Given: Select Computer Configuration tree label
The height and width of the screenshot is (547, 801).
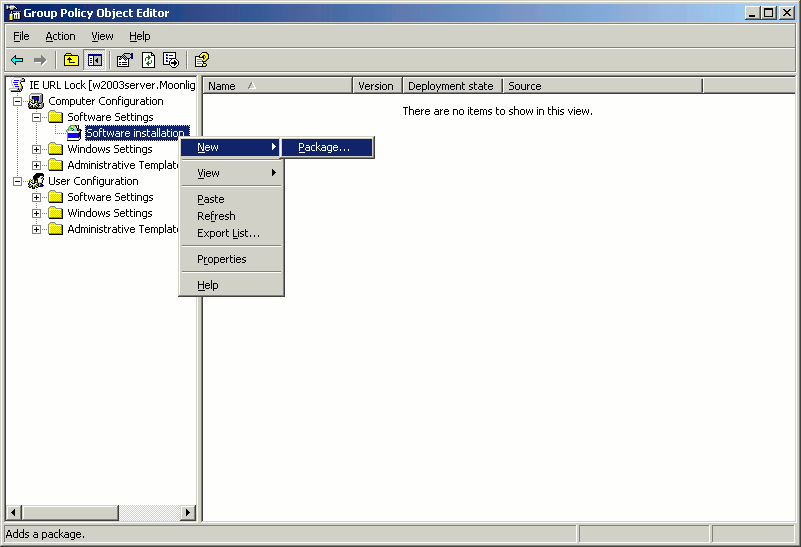Looking at the screenshot, I should 106,101.
